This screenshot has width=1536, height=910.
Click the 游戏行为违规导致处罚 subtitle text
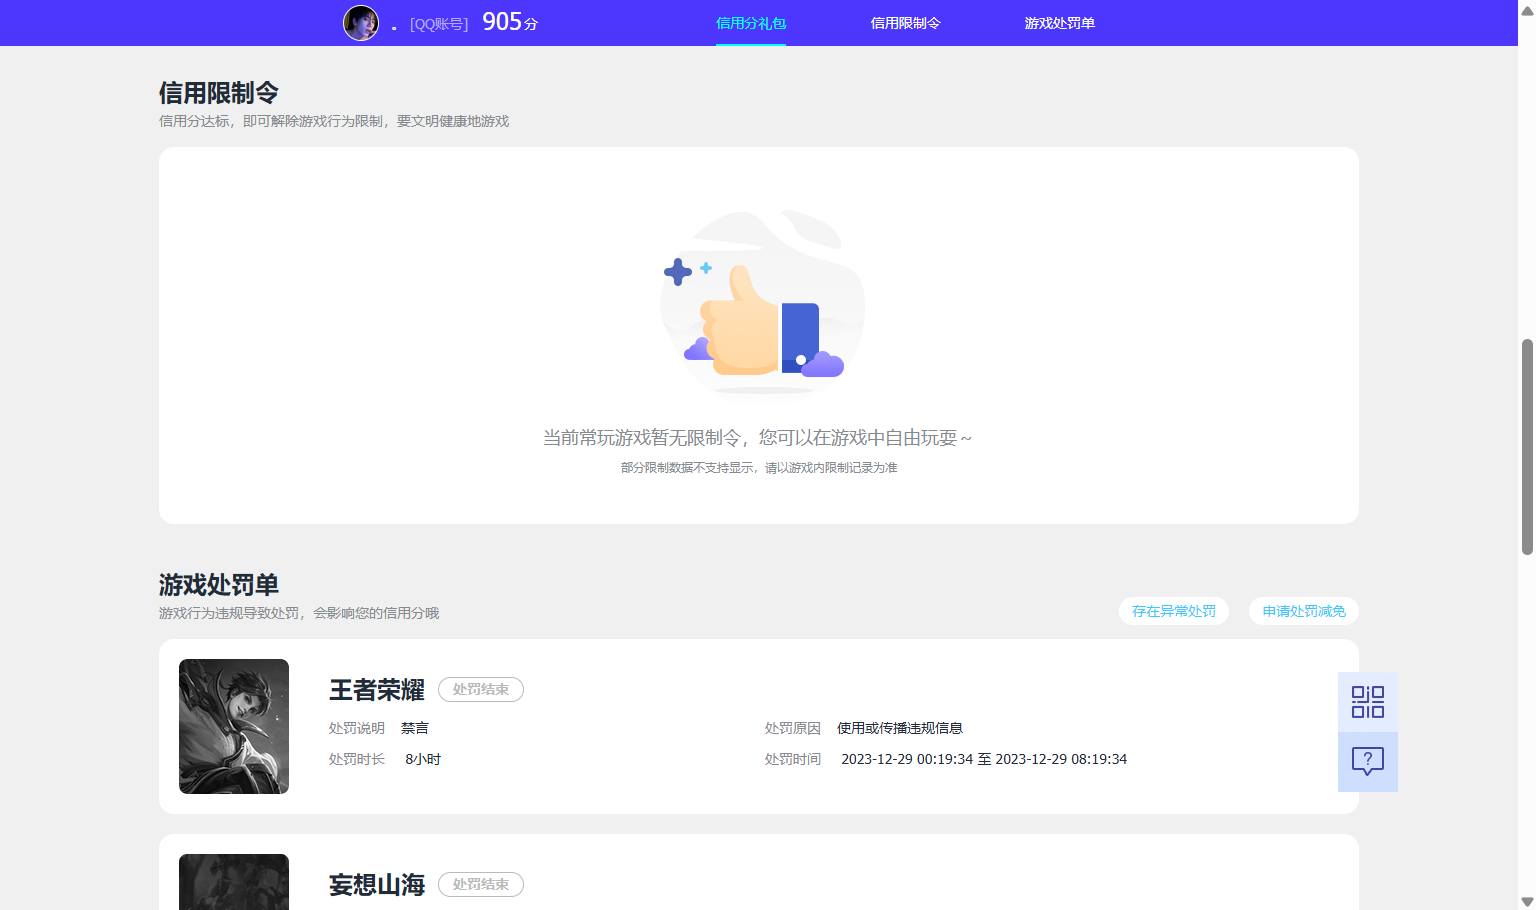click(299, 613)
